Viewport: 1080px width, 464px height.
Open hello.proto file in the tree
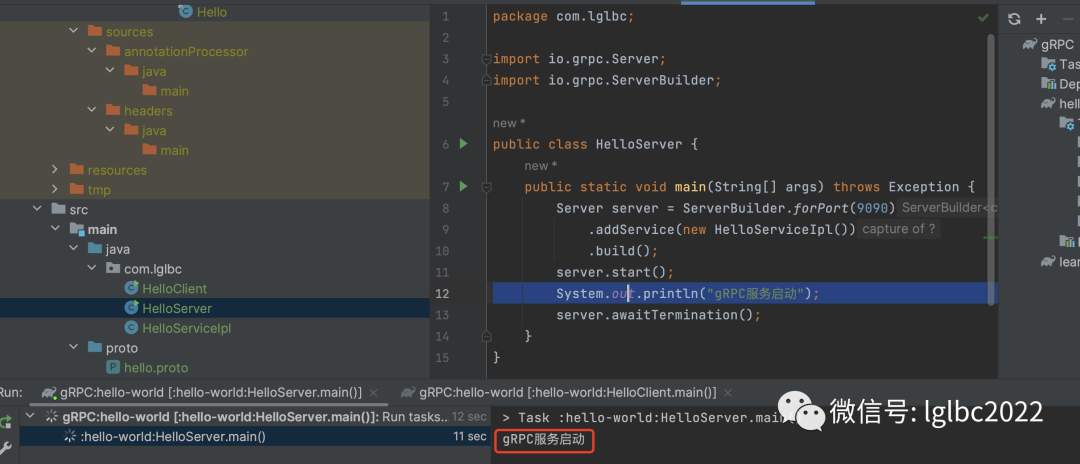156,368
